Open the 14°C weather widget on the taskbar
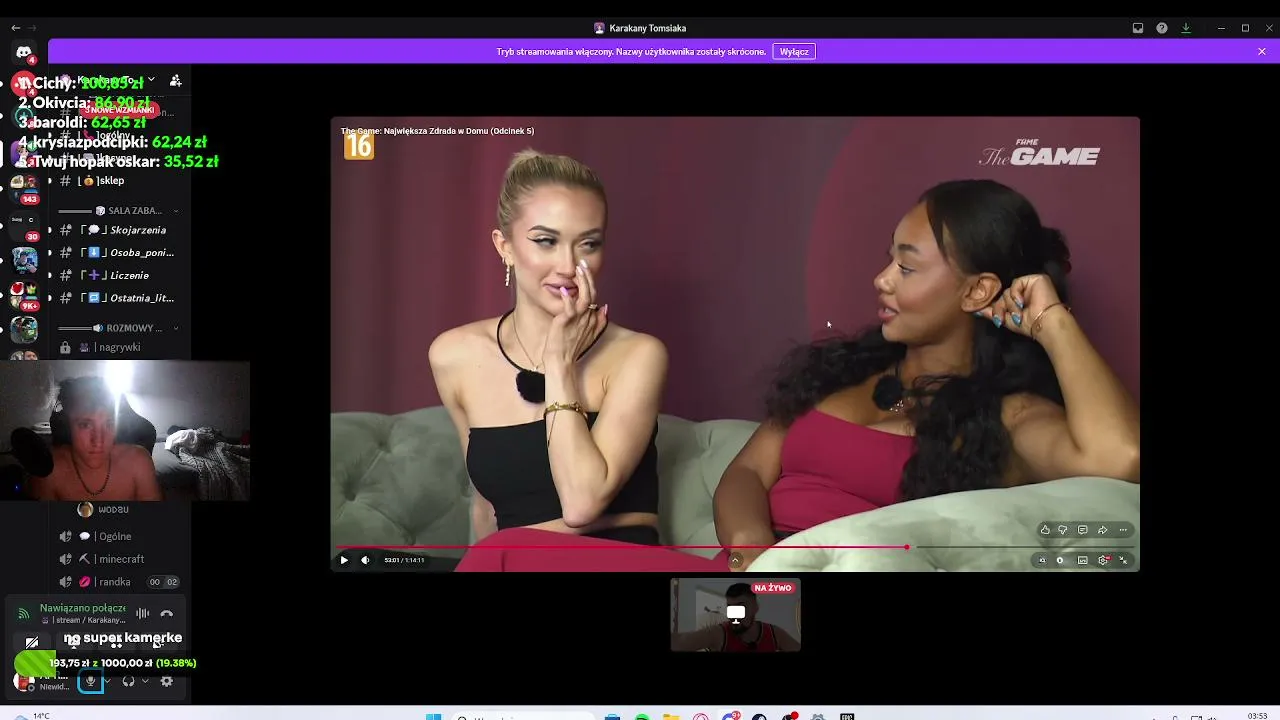The height and width of the screenshot is (720, 1280). point(30,716)
